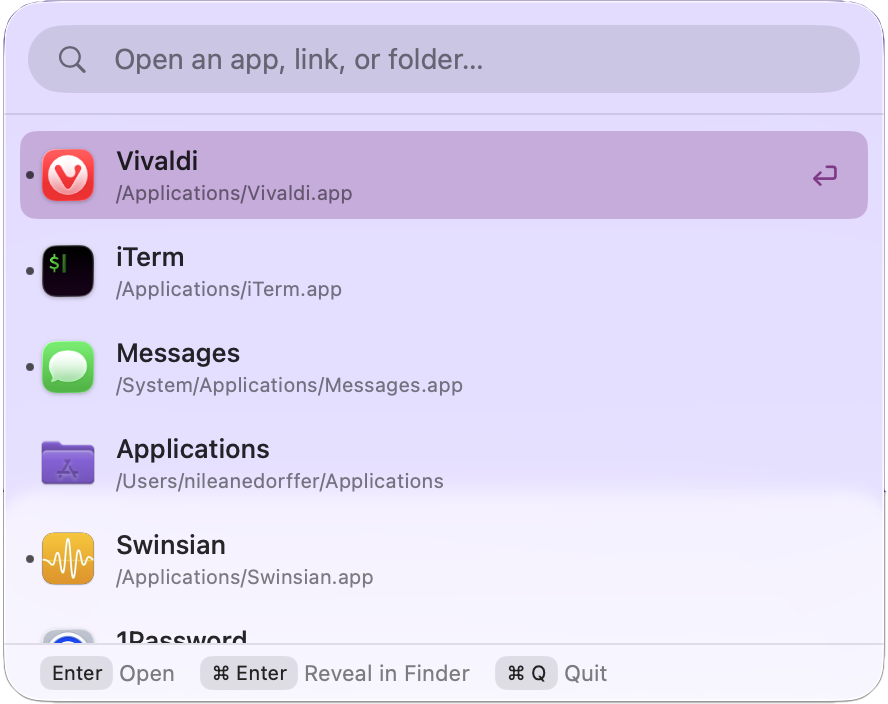Click Reveal in Finder
The width and height of the screenshot is (888, 704).
tap(387, 673)
